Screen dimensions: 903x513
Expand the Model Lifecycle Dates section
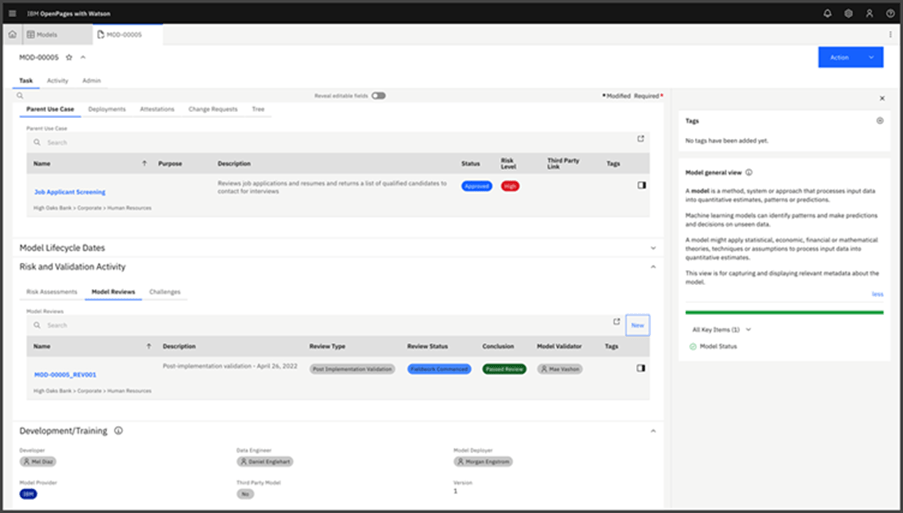653,248
